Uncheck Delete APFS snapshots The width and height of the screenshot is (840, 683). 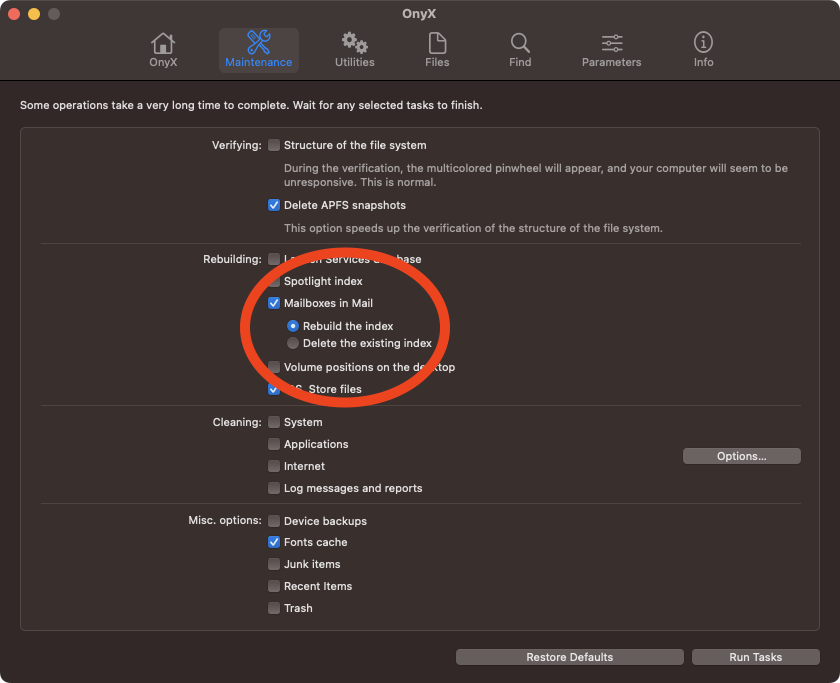pyautogui.click(x=274, y=205)
